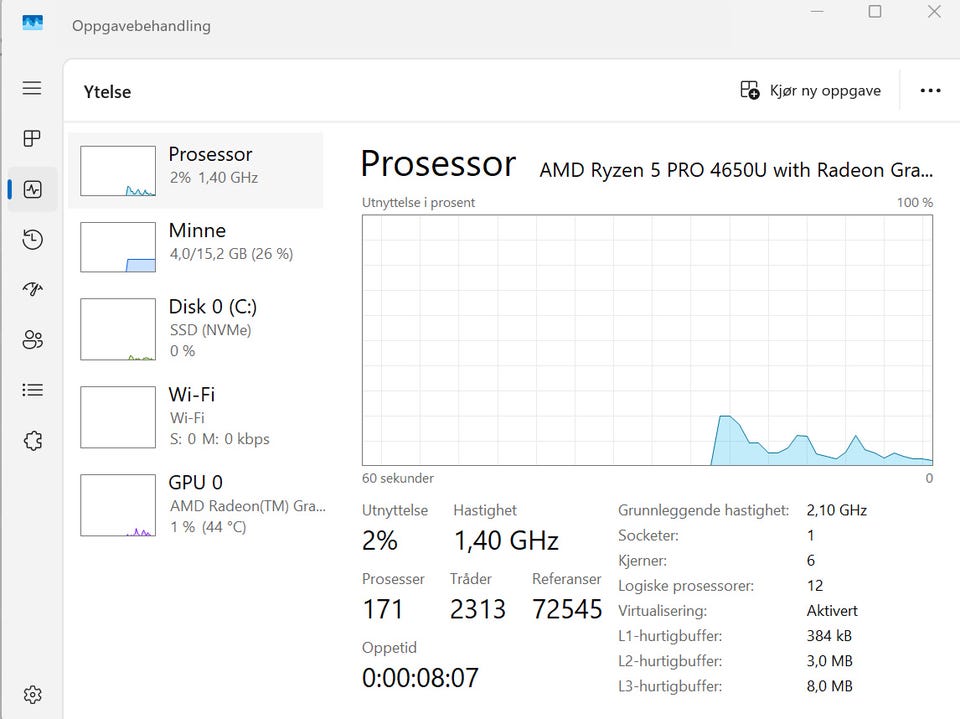Image resolution: width=960 pixels, height=719 pixels.
Task: Select the GPU 0 performance item
Action: (x=196, y=505)
